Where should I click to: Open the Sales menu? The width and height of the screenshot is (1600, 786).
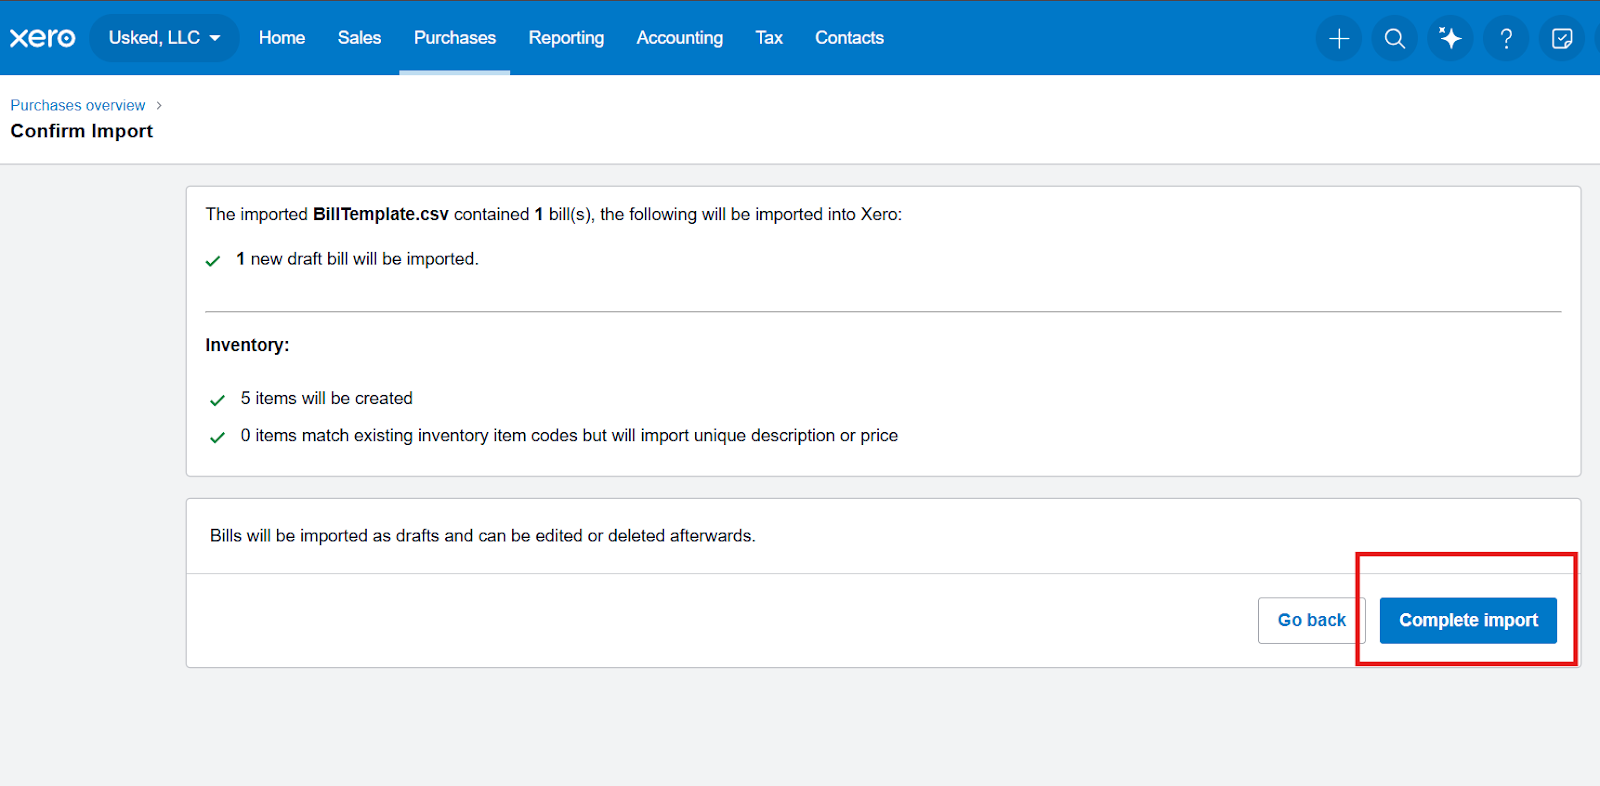[359, 38]
